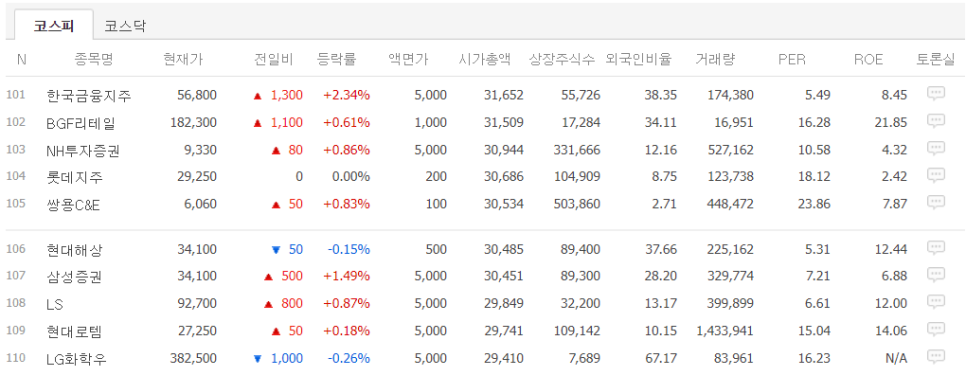Open the 쌍용C&E stock link
The height and width of the screenshot is (376, 966).
click(73, 205)
